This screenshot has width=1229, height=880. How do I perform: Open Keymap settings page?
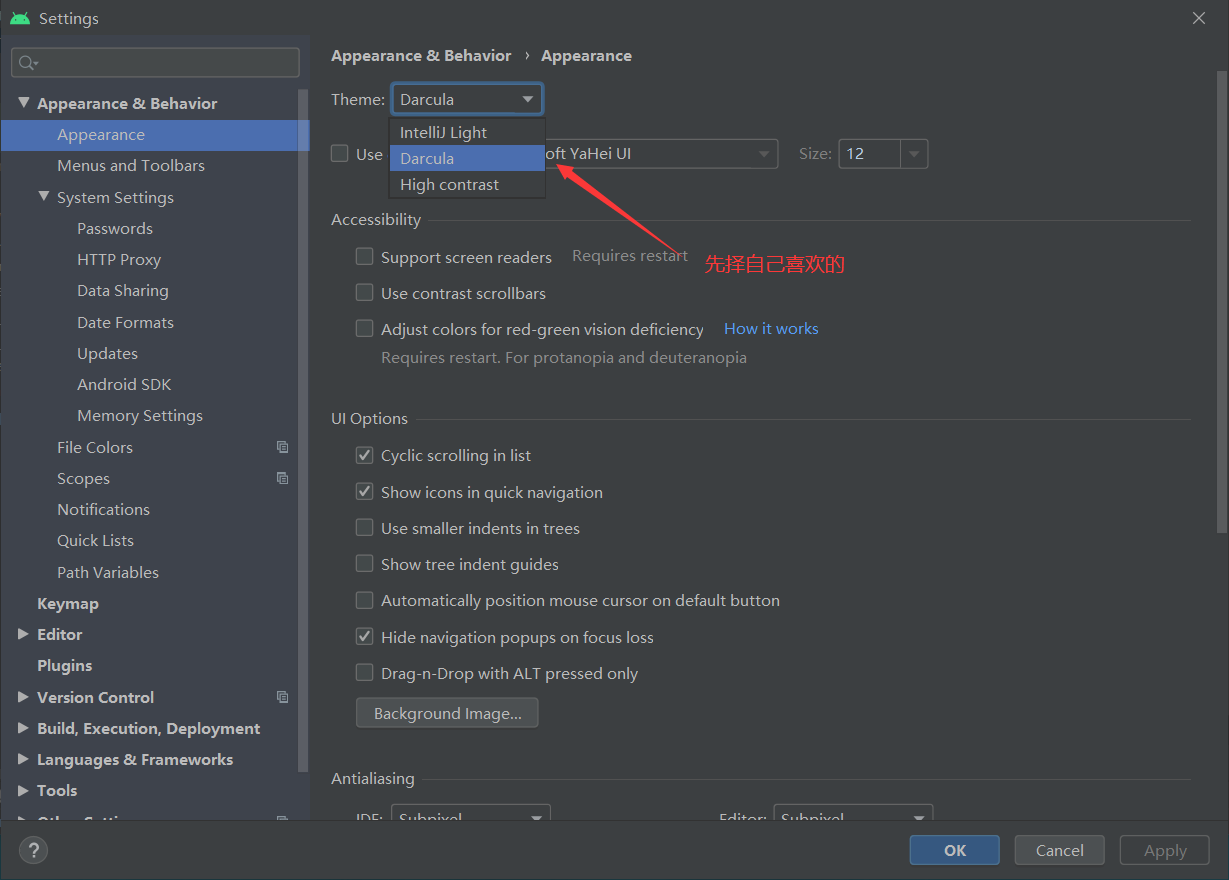coord(68,603)
